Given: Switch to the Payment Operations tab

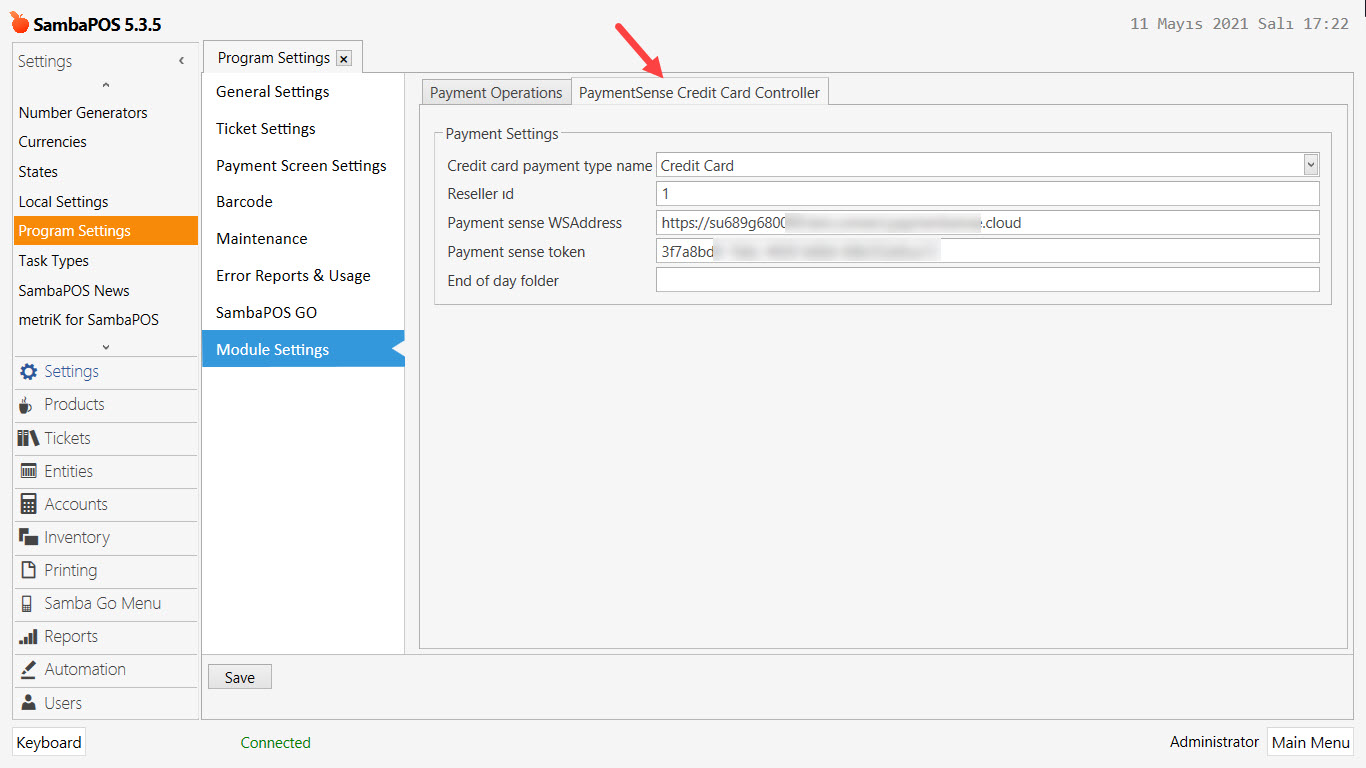Looking at the screenshot, I should coord(495,91).
